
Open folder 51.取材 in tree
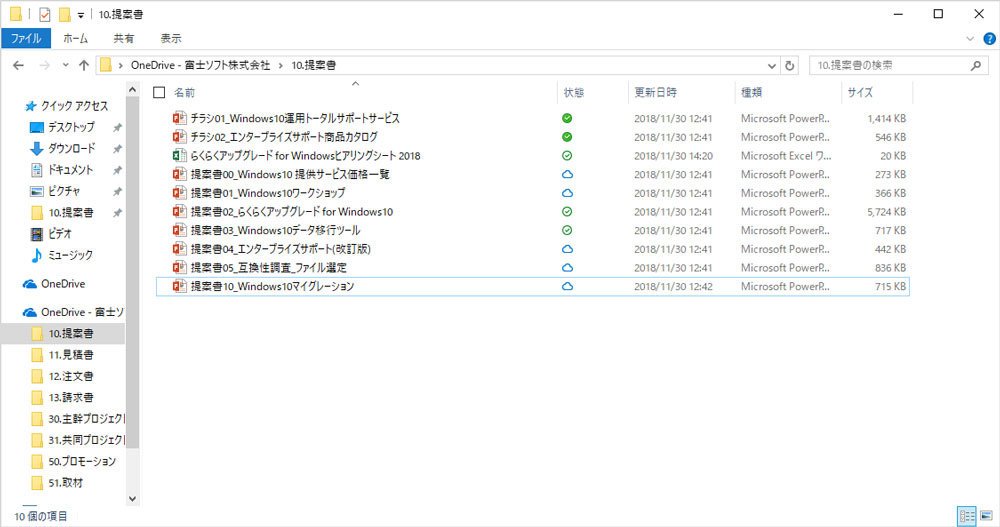click(x=66, y=483)
